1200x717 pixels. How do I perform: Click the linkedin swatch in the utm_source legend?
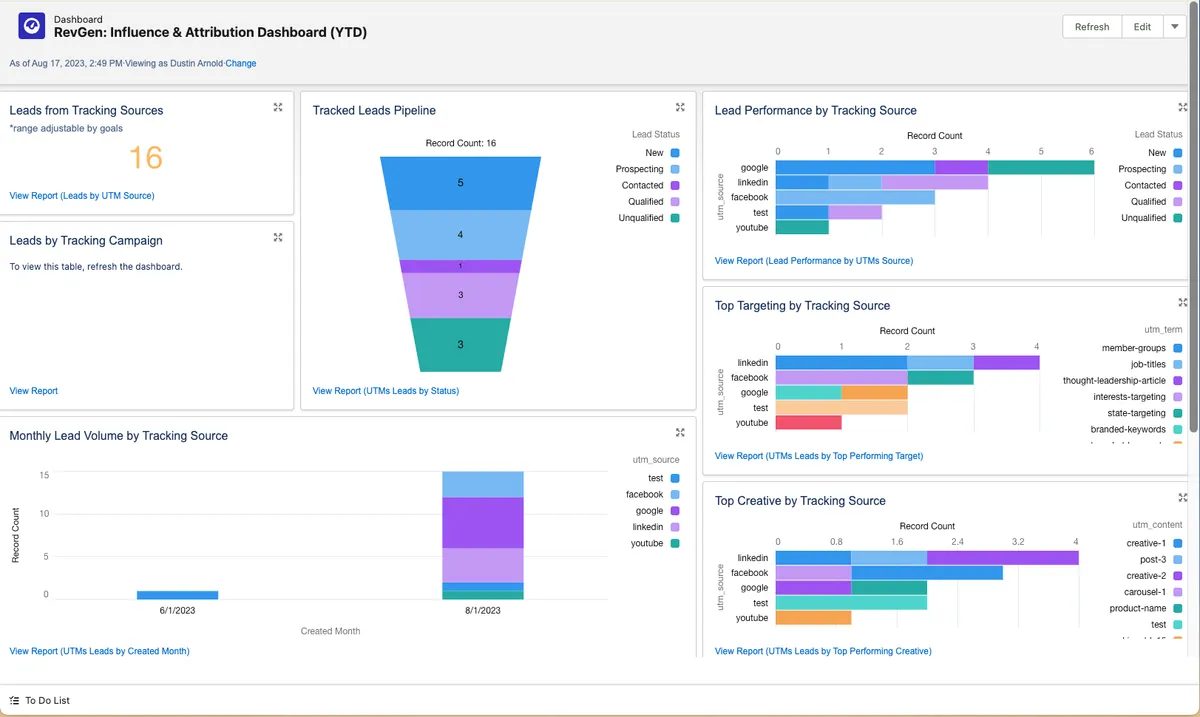[676, 527]
